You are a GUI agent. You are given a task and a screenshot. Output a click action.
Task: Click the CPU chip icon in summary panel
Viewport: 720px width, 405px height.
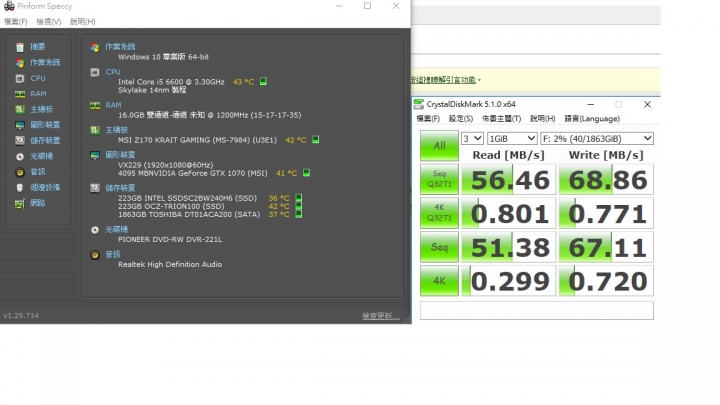tap(95, 72)
